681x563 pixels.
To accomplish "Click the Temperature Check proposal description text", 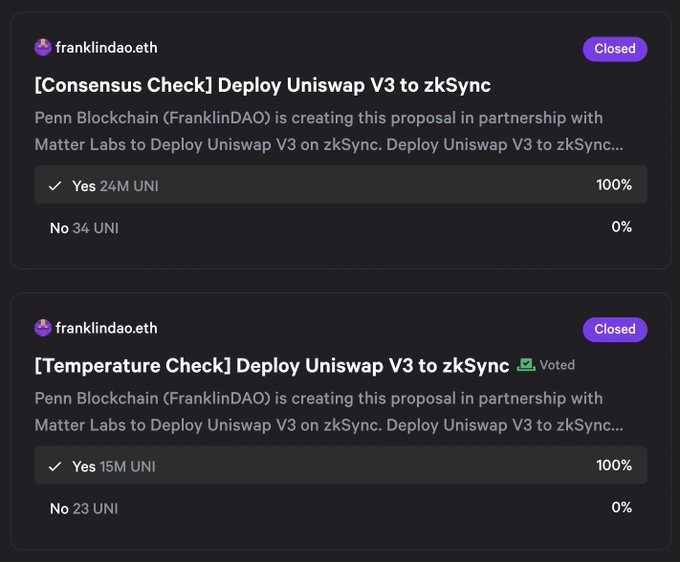I will (x=328, y=411).
